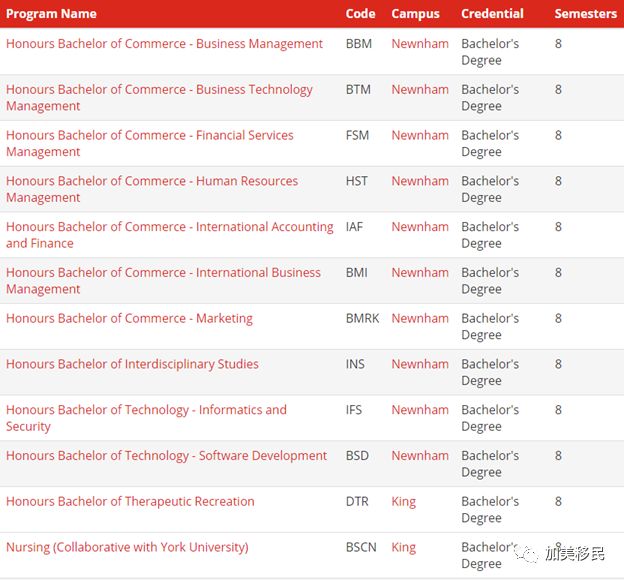Open Software Development program link
This screenshot has height=580, width=624.
point(166,456)
